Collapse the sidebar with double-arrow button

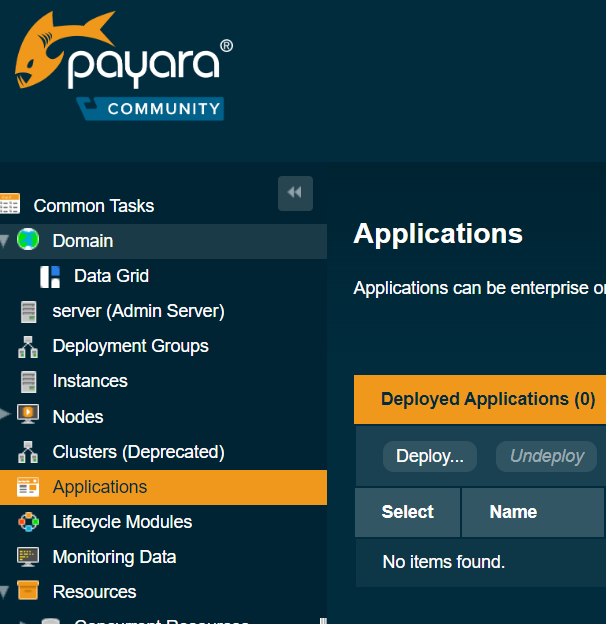coord(295,193)
